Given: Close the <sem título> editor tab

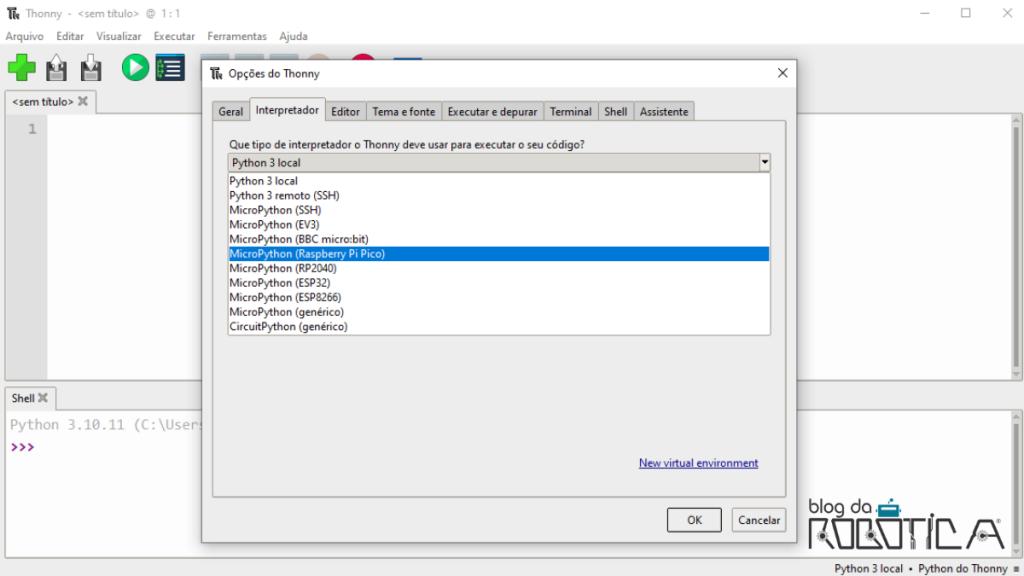Looking at the screenshot, I should pos(83,101).
